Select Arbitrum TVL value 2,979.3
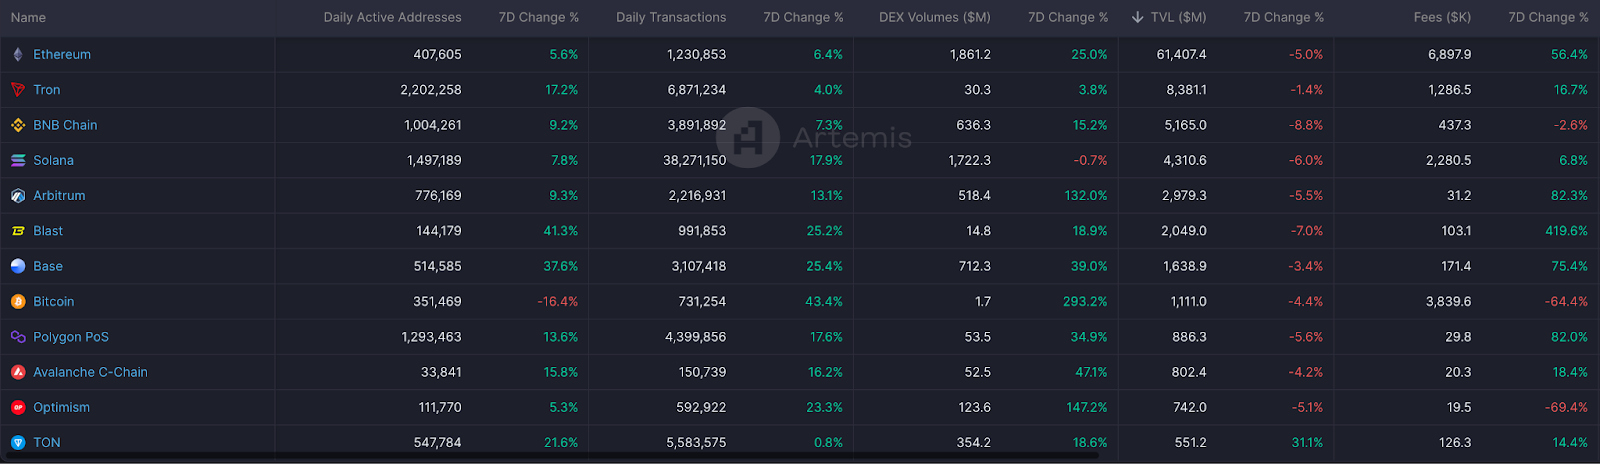 pyautogui.click(x=1185, y=196)
